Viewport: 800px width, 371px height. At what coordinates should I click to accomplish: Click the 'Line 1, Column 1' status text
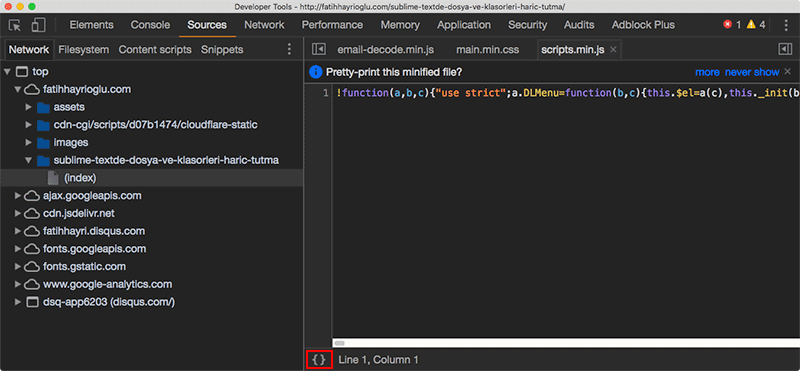378,360
